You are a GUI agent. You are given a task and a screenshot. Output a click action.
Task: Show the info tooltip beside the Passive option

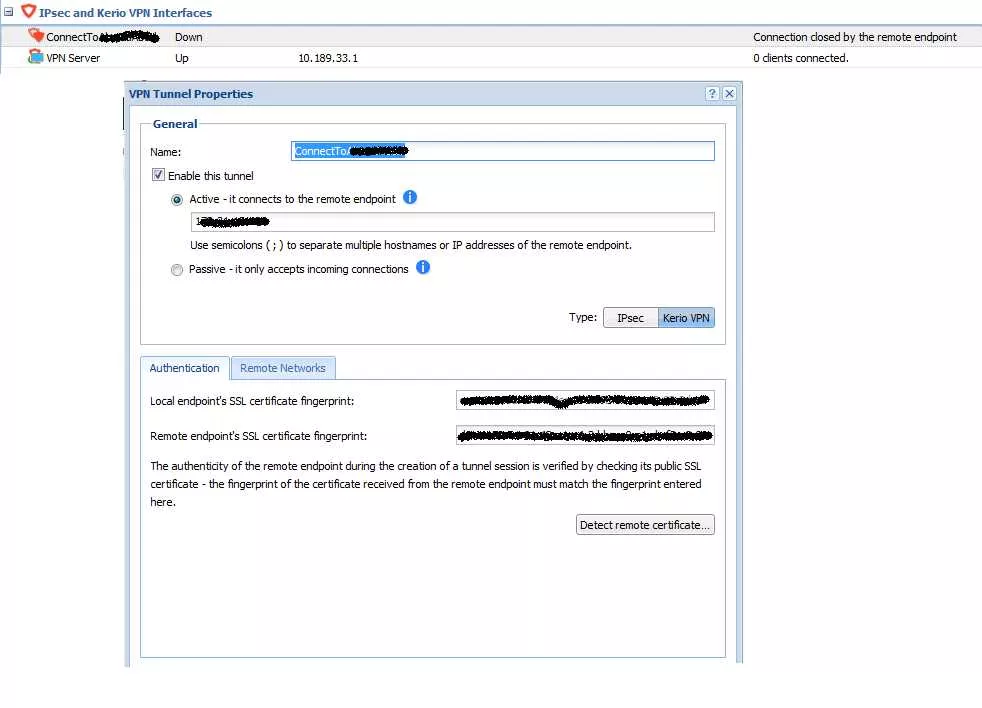[423, 268]
